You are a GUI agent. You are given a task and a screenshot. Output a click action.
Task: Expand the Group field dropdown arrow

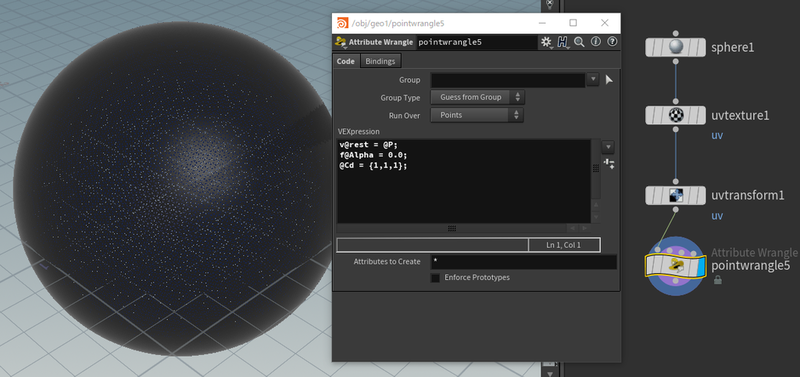pyautogui.click(x=592, y=80)
